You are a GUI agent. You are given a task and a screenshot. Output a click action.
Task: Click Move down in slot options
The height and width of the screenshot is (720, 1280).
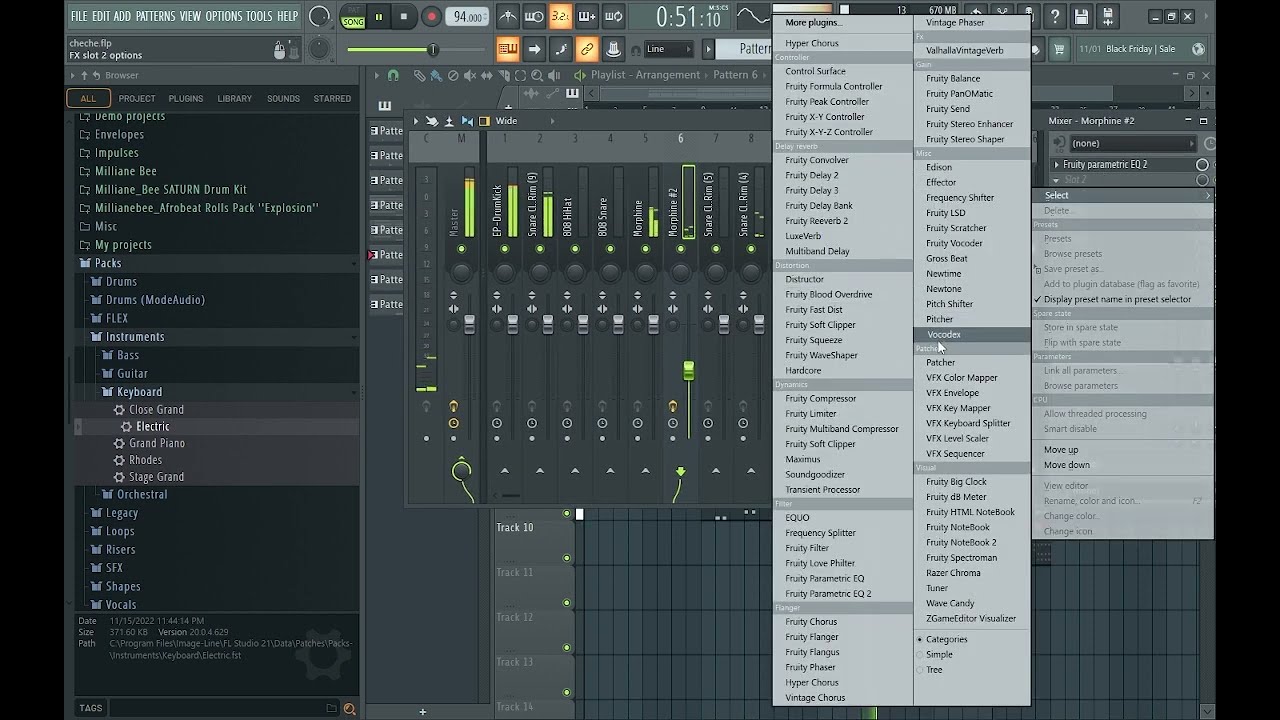click(1067, 465)
